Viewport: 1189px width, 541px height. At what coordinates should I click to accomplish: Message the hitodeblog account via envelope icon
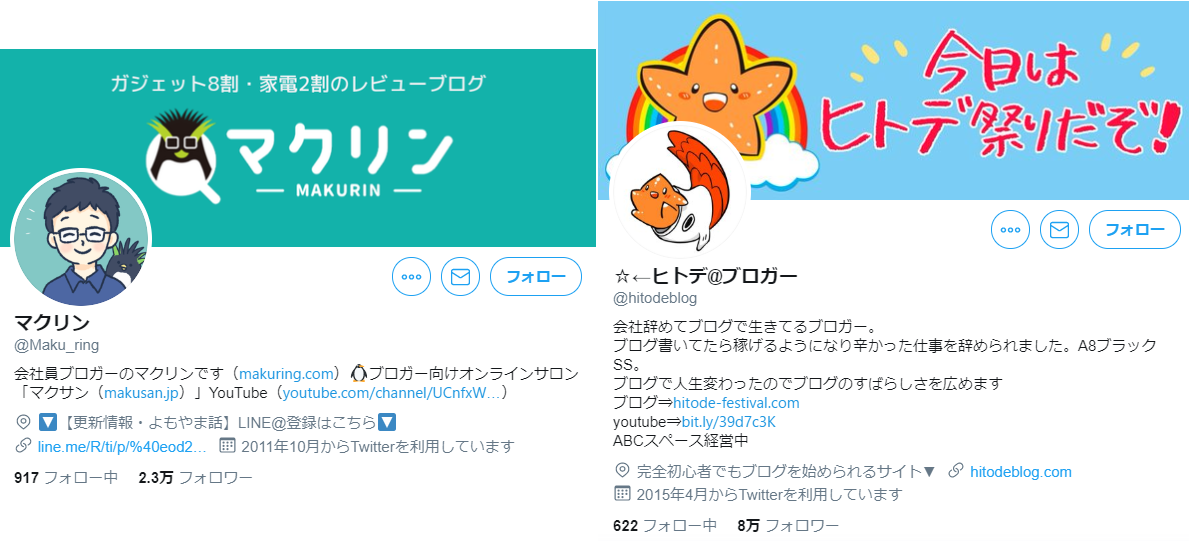point(1059,230)
